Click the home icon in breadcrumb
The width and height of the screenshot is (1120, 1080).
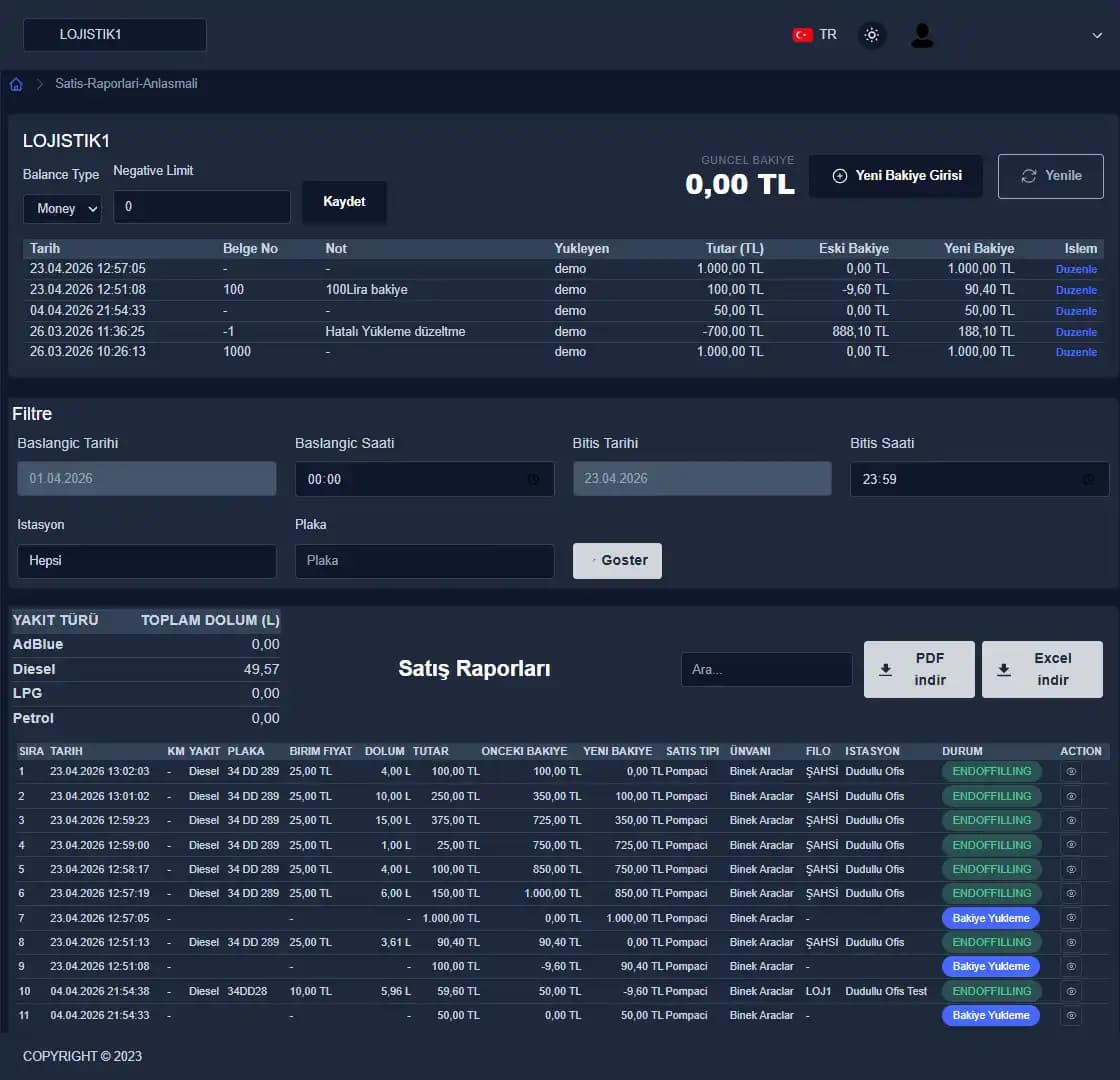pyautogui.click(x=16, y=84)
